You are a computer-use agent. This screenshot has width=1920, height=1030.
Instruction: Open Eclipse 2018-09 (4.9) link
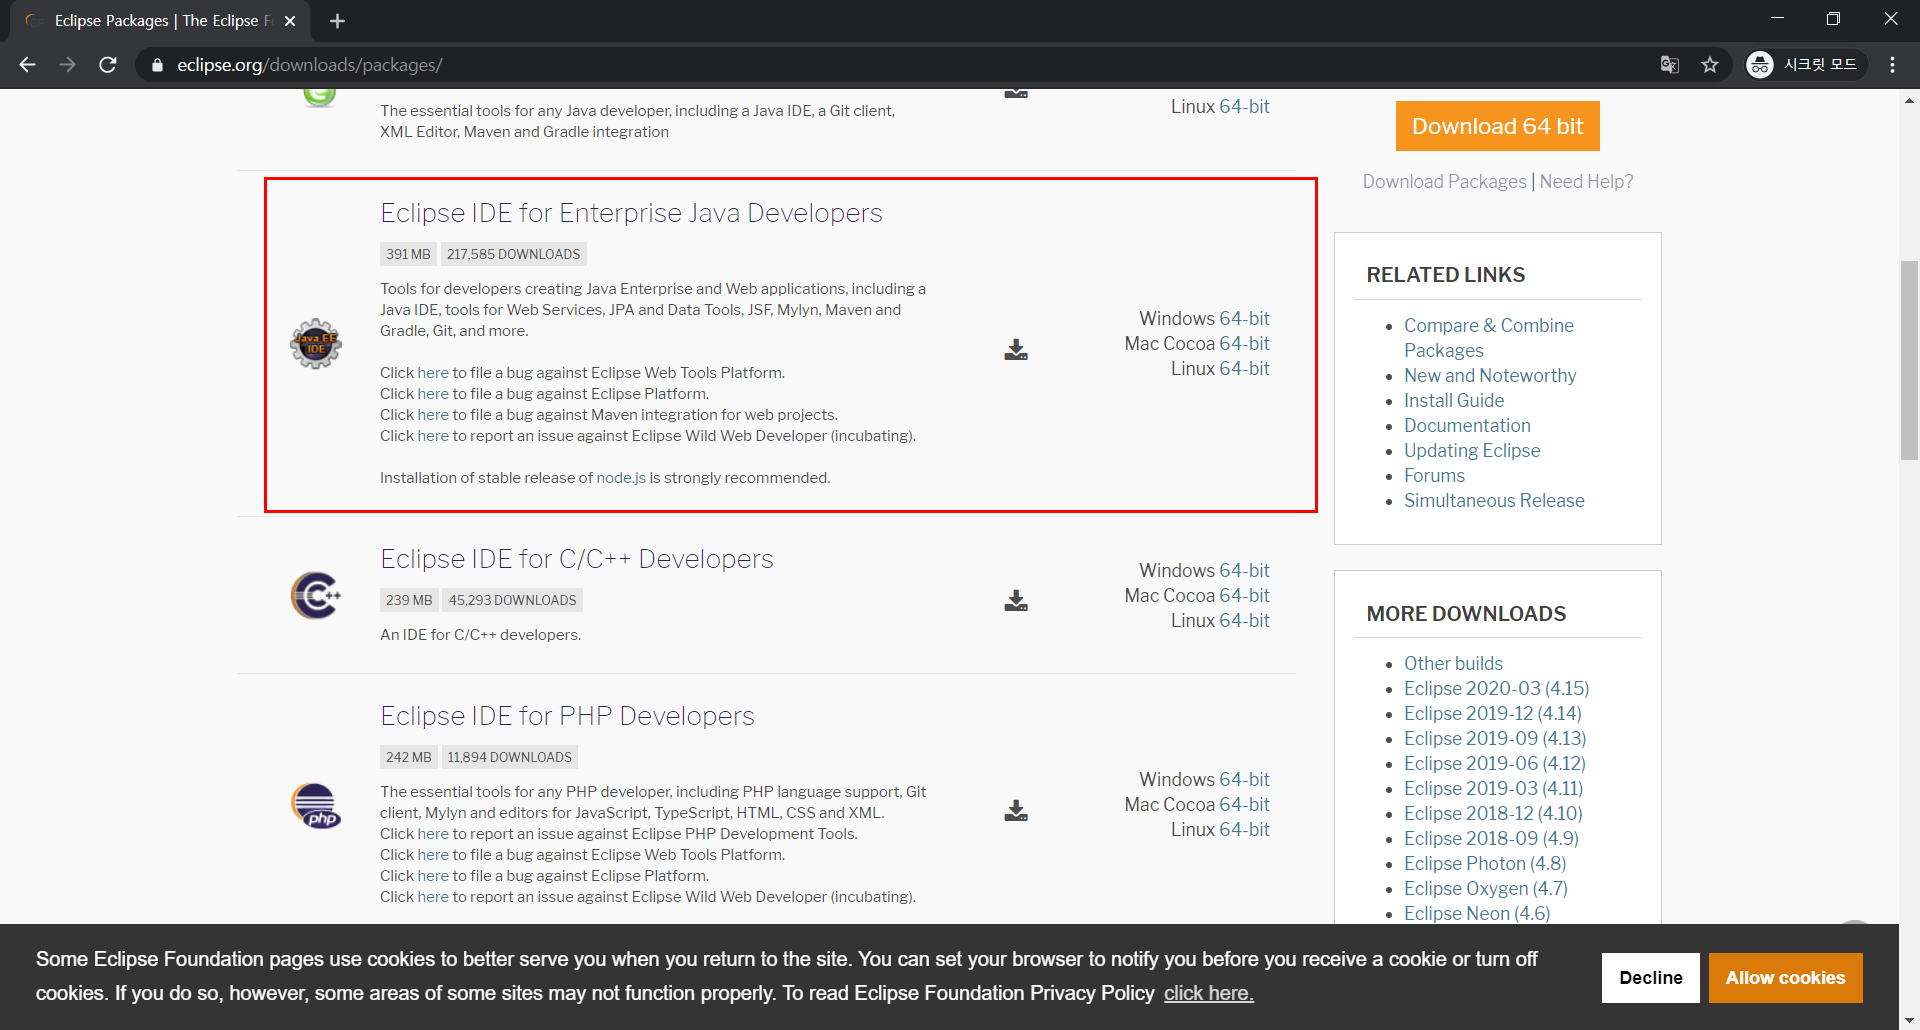click(x=1491, y=839)
